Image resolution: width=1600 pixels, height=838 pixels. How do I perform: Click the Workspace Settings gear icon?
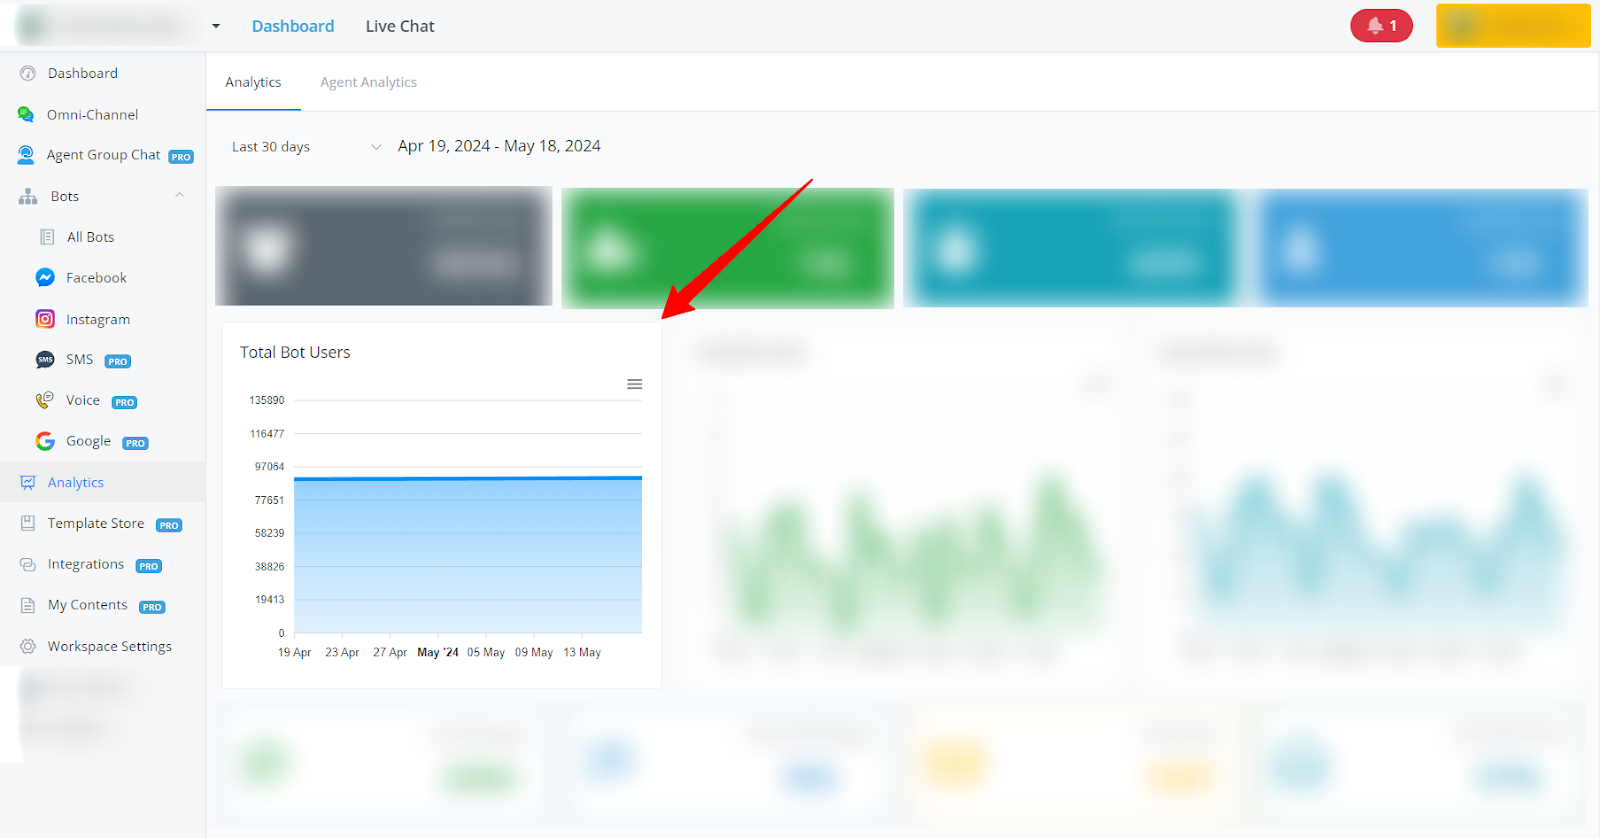pyautogui.click(x=28, y=646)
